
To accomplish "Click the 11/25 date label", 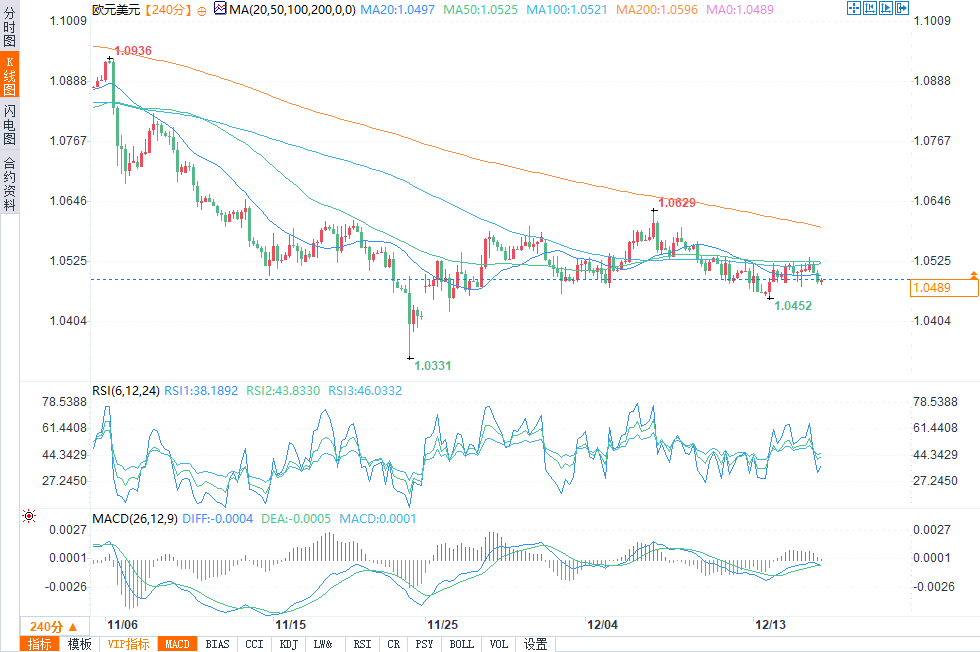I will (442, 624).
